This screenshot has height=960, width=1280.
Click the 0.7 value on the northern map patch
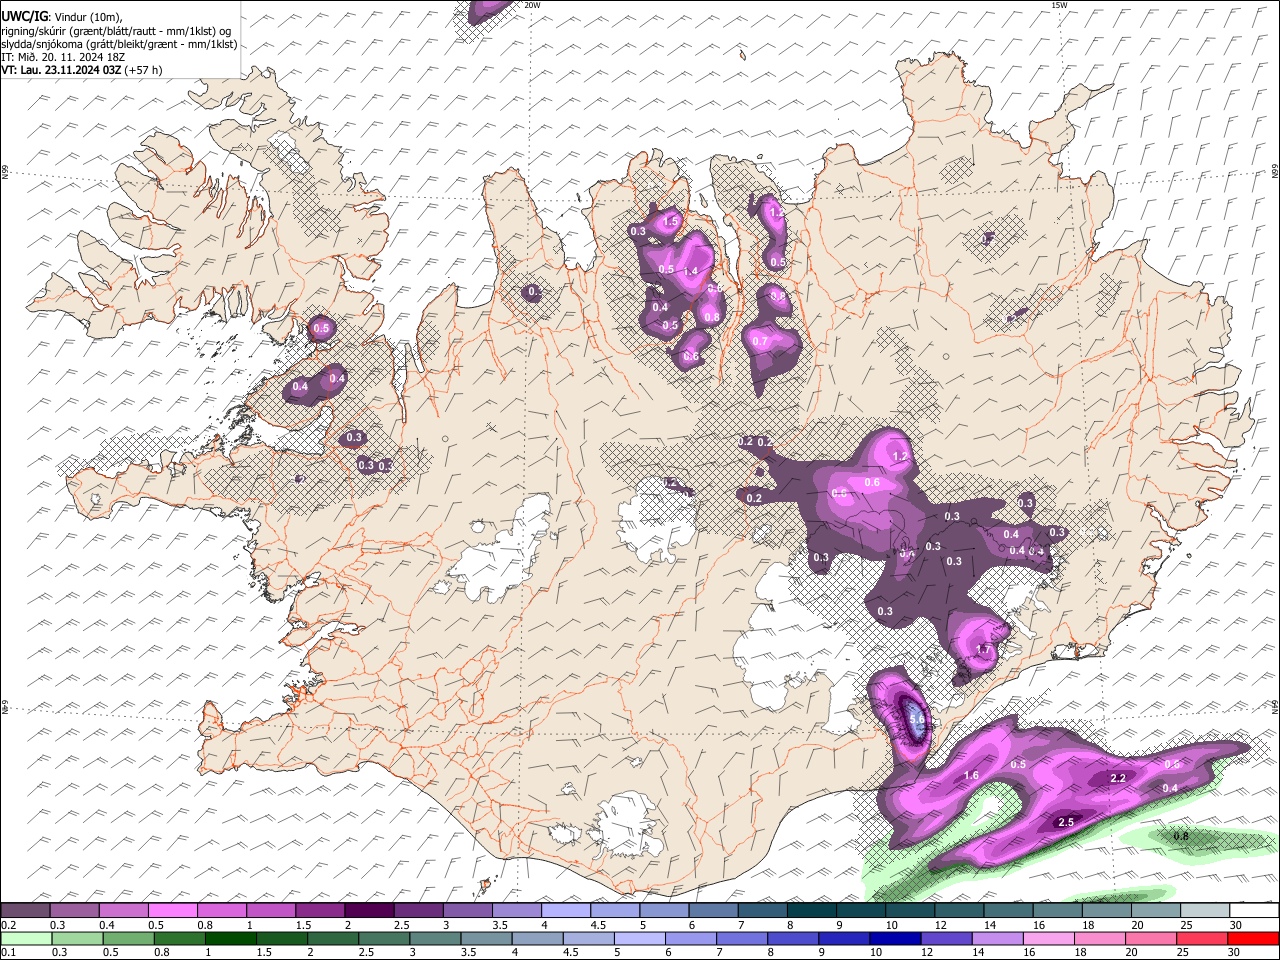[x=760, y=341]
